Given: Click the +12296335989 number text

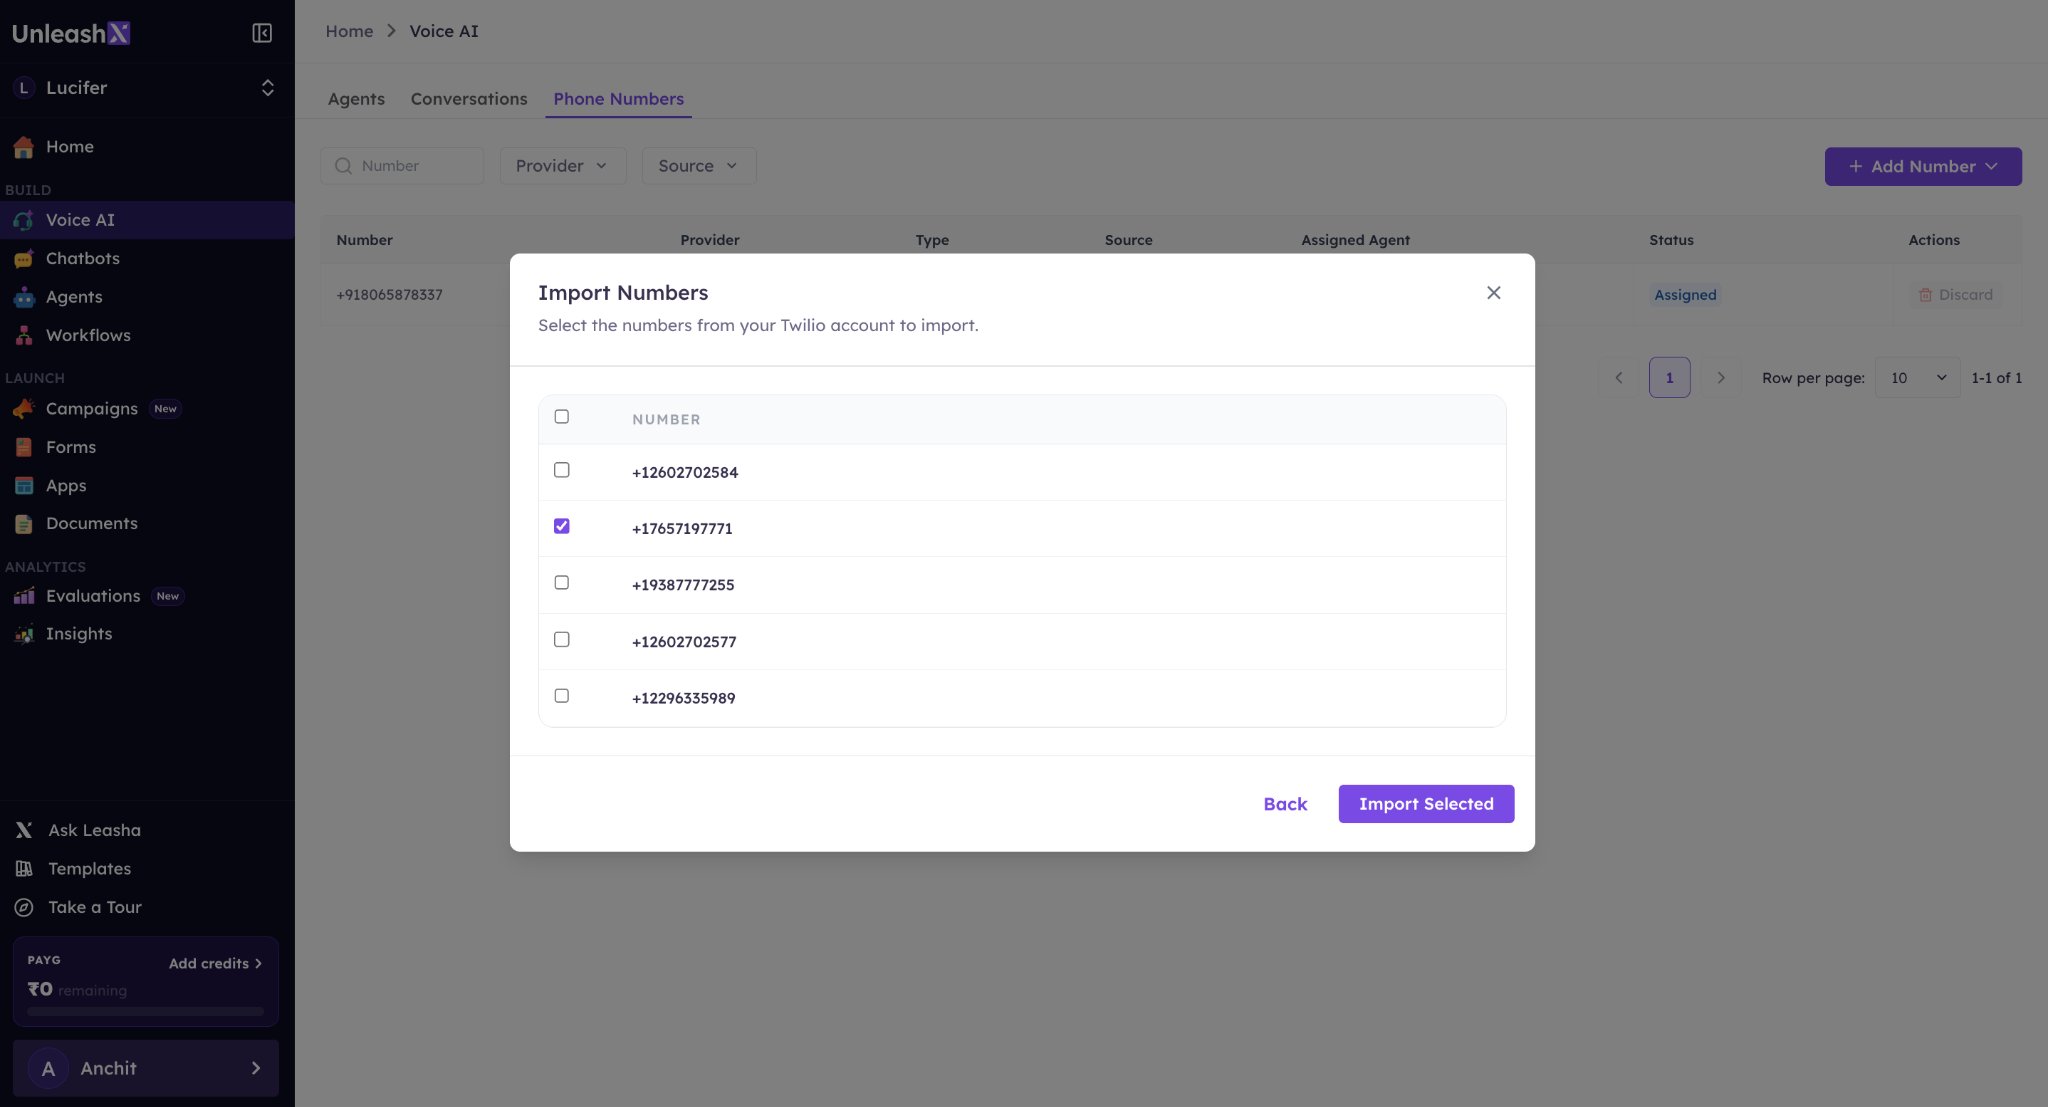Looking at the screenshot, I should (x=683, y=698).
